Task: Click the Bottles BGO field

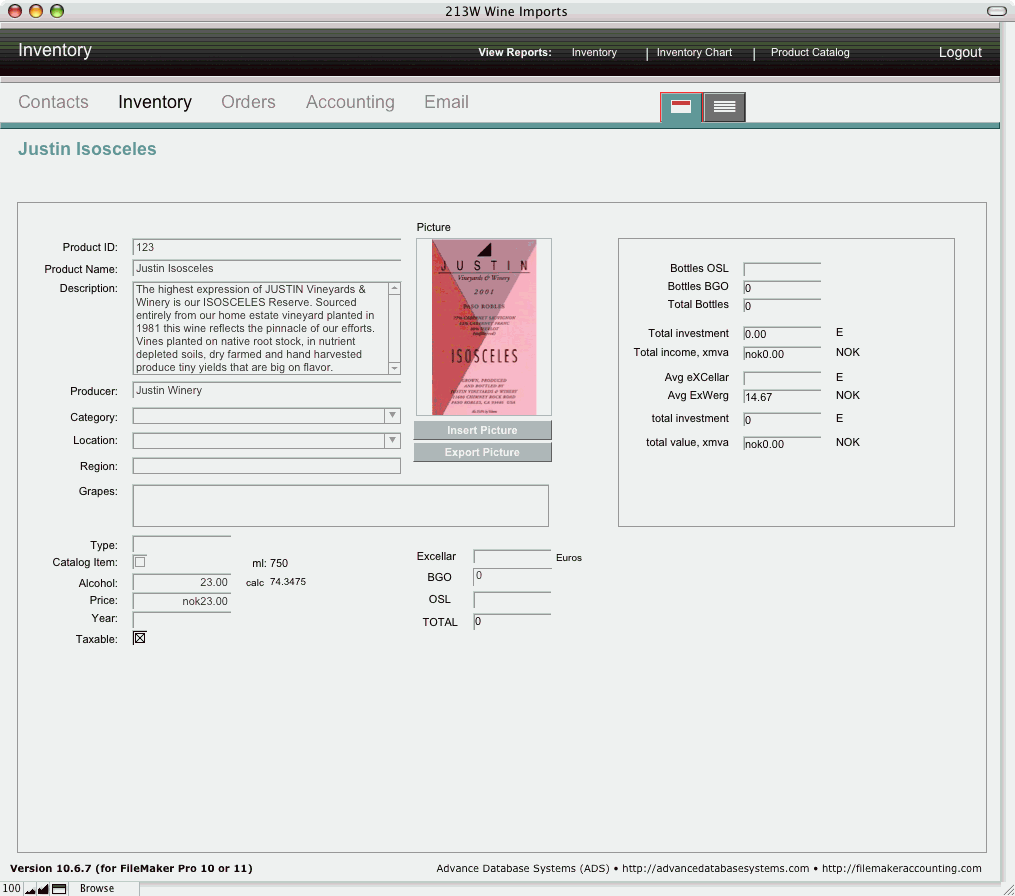Action: pos(782,287)
